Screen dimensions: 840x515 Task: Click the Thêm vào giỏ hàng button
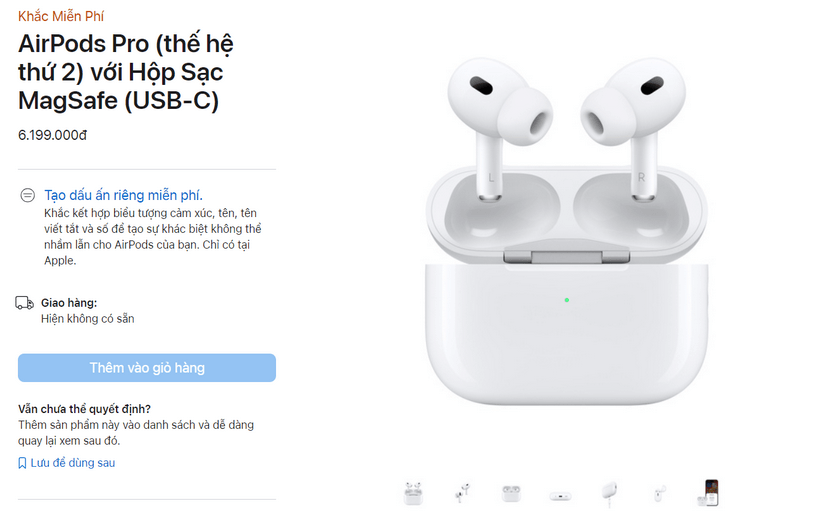click(147, 368)
